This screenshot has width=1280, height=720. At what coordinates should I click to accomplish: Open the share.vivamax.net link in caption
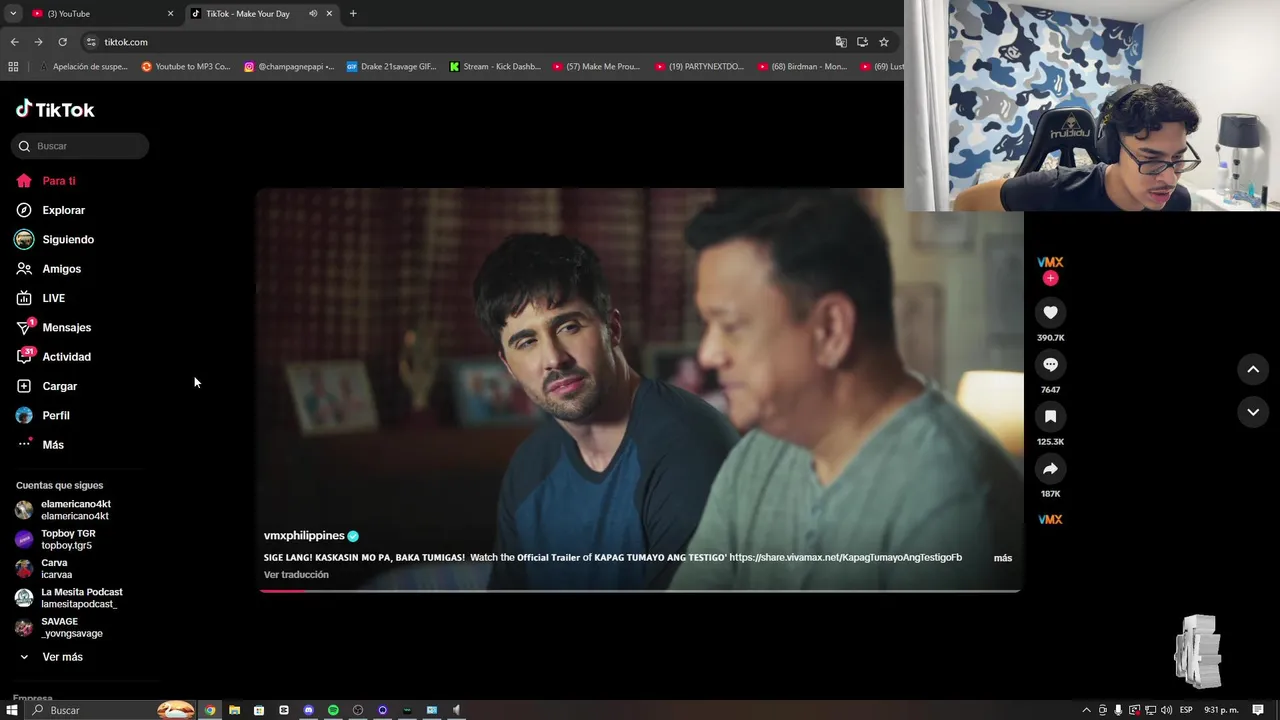click(845, 558)
